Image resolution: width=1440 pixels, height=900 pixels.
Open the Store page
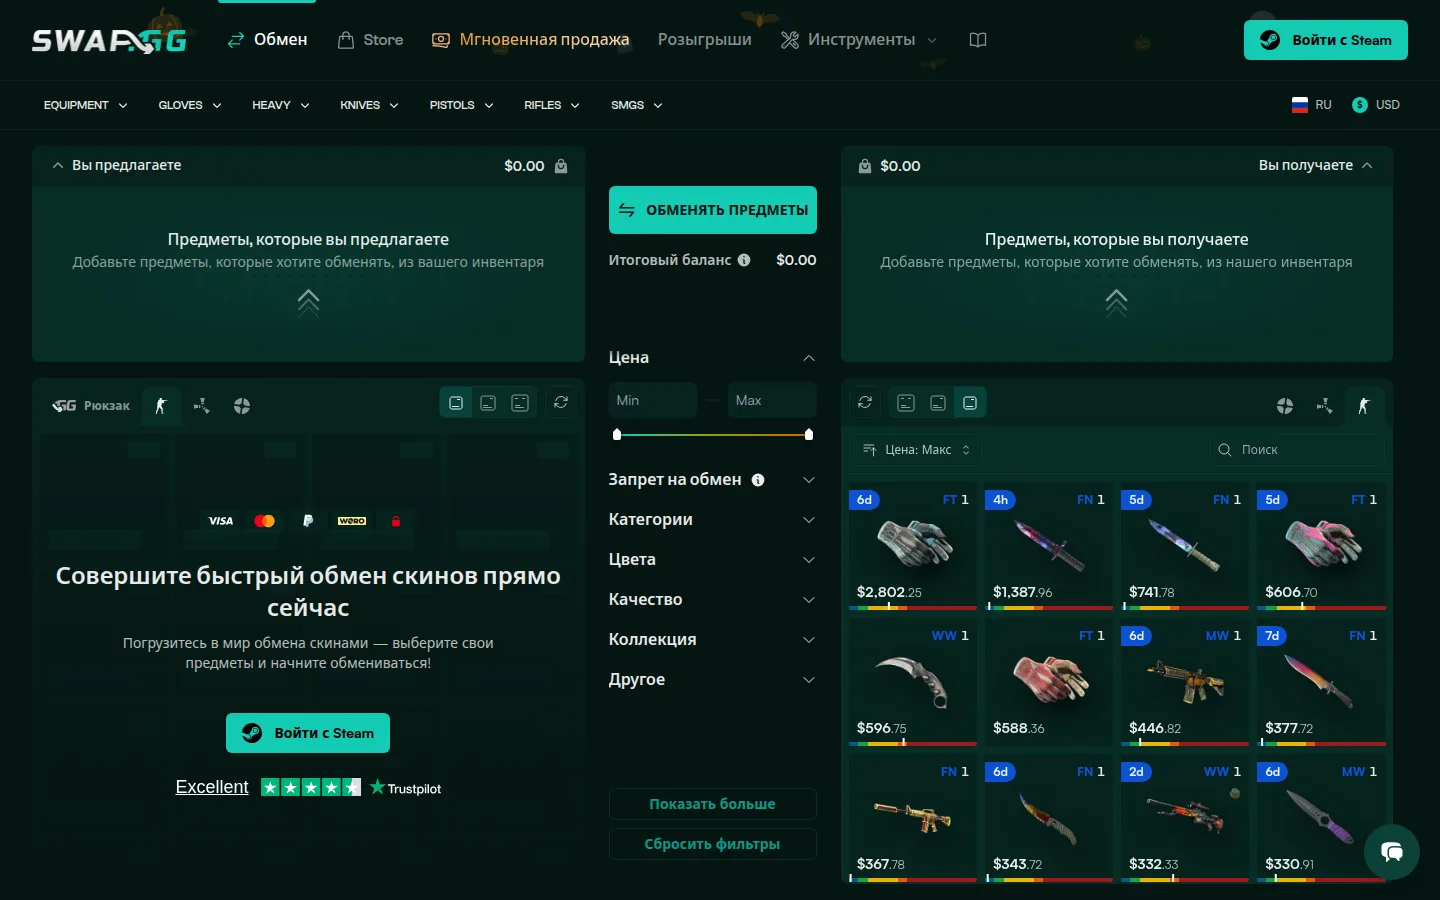click(x=371, y=40)
